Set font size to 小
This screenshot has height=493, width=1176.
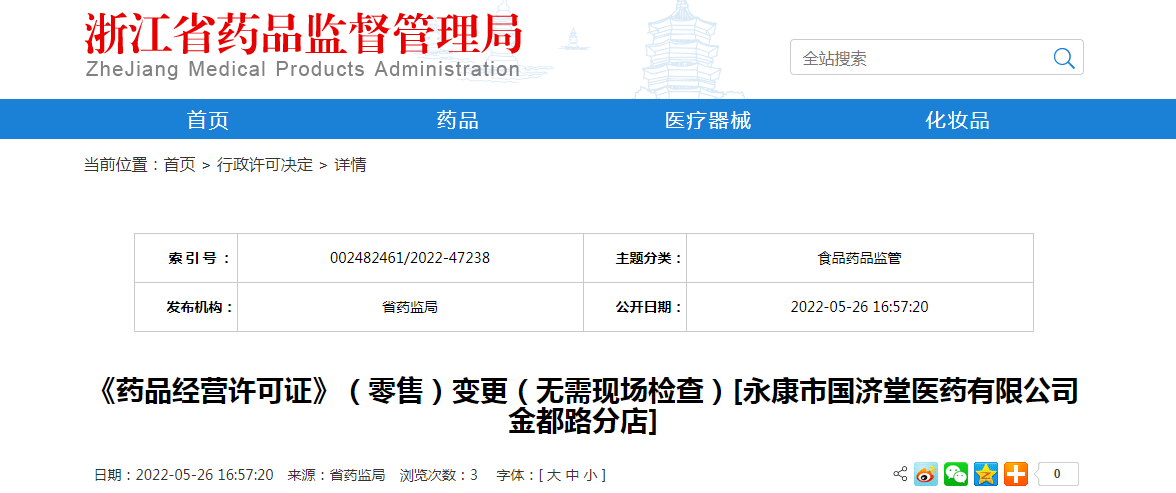click(x=590, y=475)
